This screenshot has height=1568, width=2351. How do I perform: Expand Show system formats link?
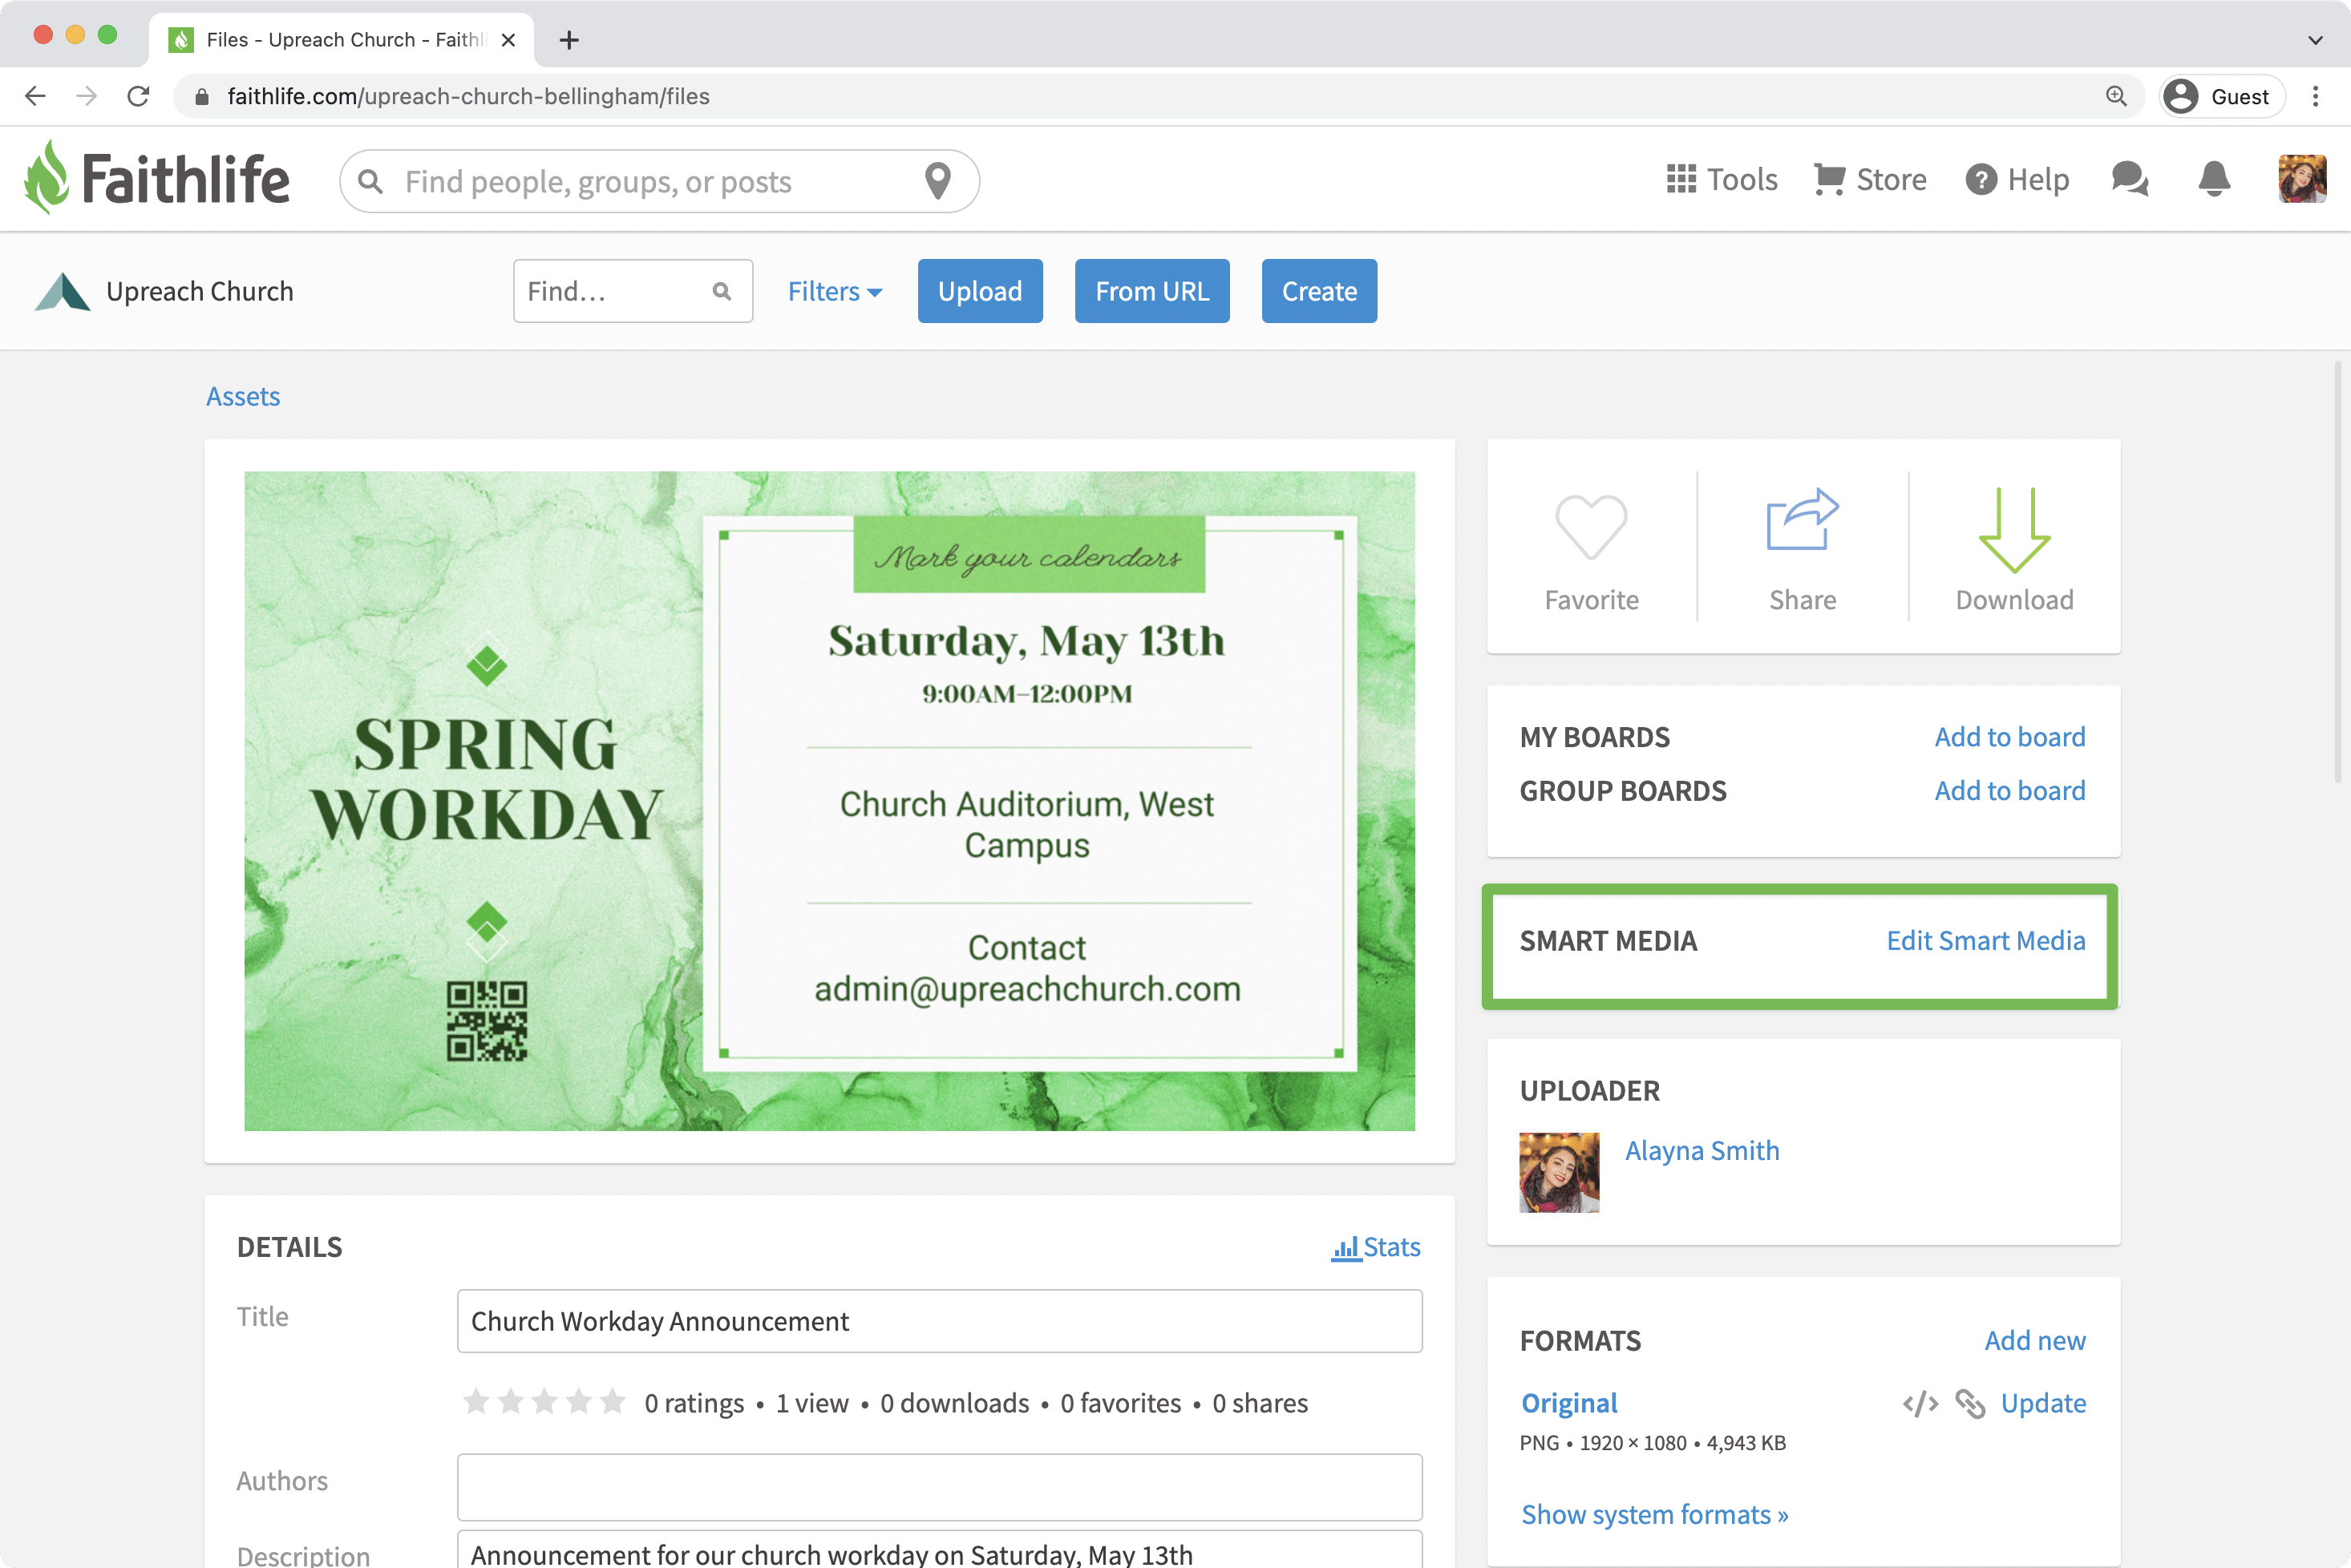pos(1654,1514)
